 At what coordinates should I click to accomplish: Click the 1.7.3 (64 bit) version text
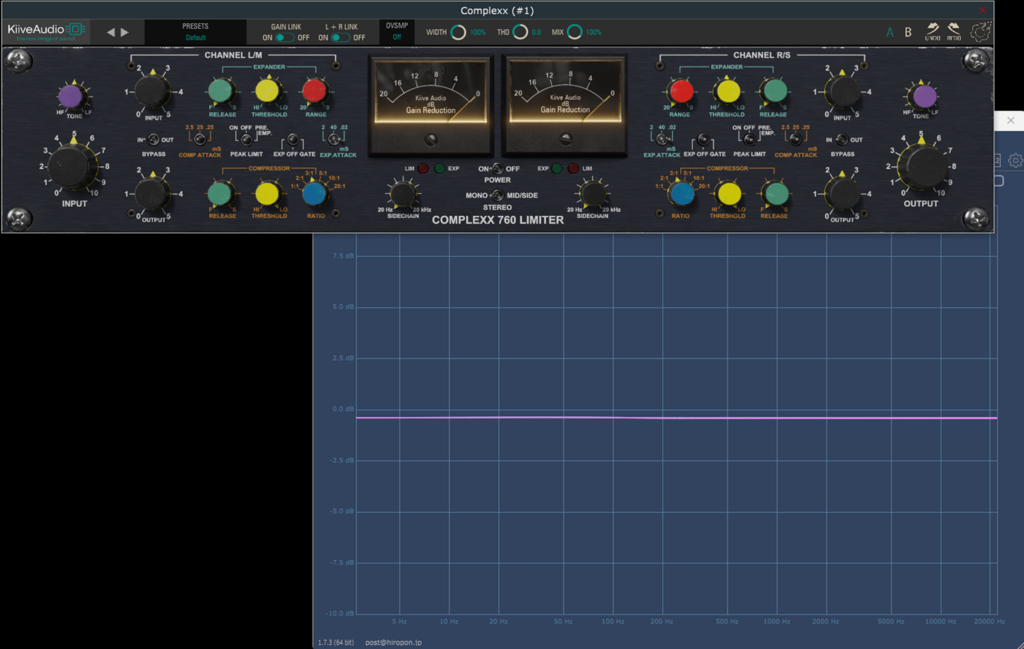tap(336, 642)
